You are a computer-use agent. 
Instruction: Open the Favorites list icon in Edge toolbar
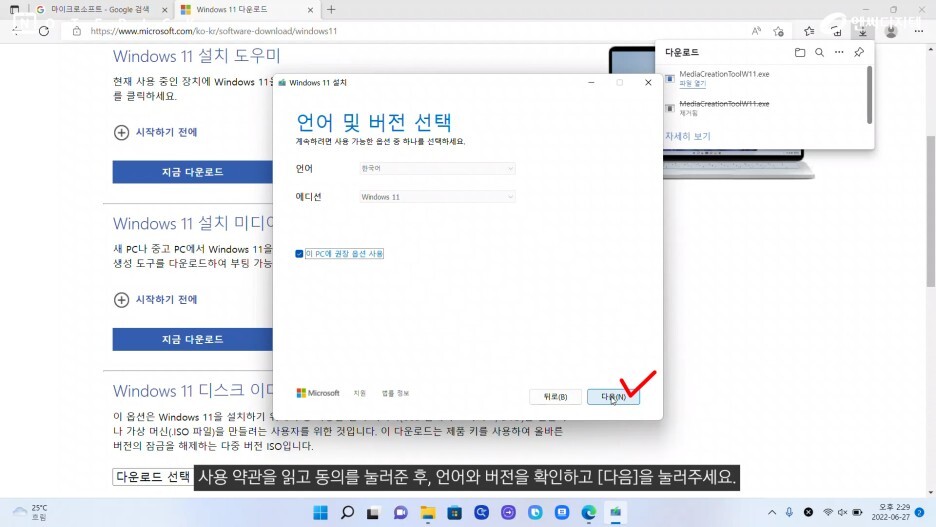coord(809,31)
